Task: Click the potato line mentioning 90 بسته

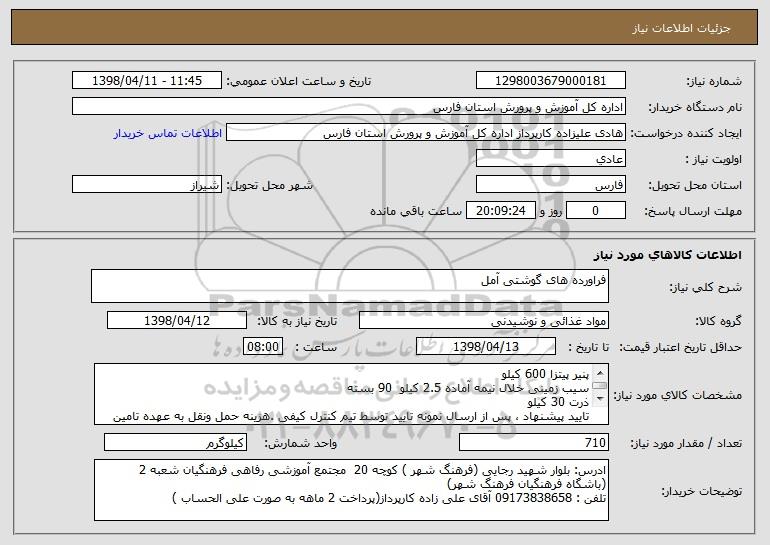Action: 468,388
